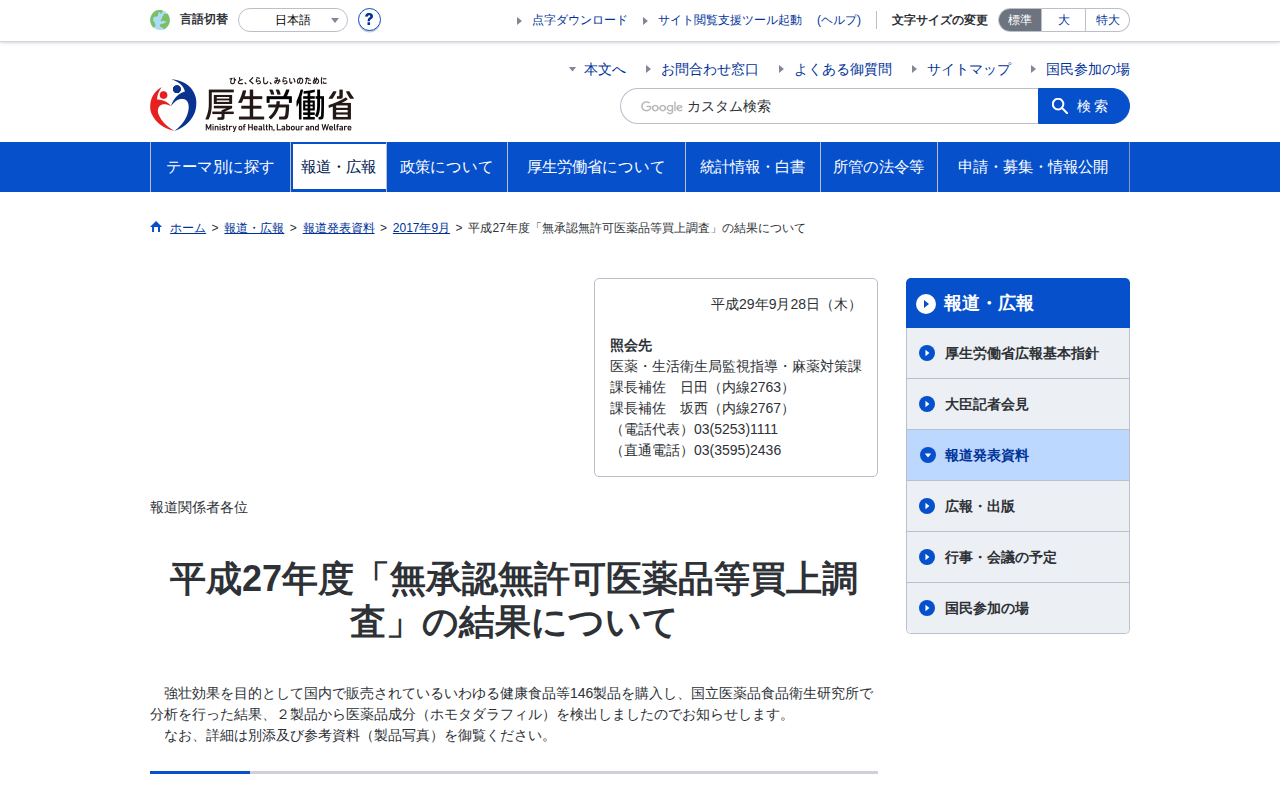Screen dimensions: 1280x800
Task: Set font size to 標準
Action: point(1020,20)
